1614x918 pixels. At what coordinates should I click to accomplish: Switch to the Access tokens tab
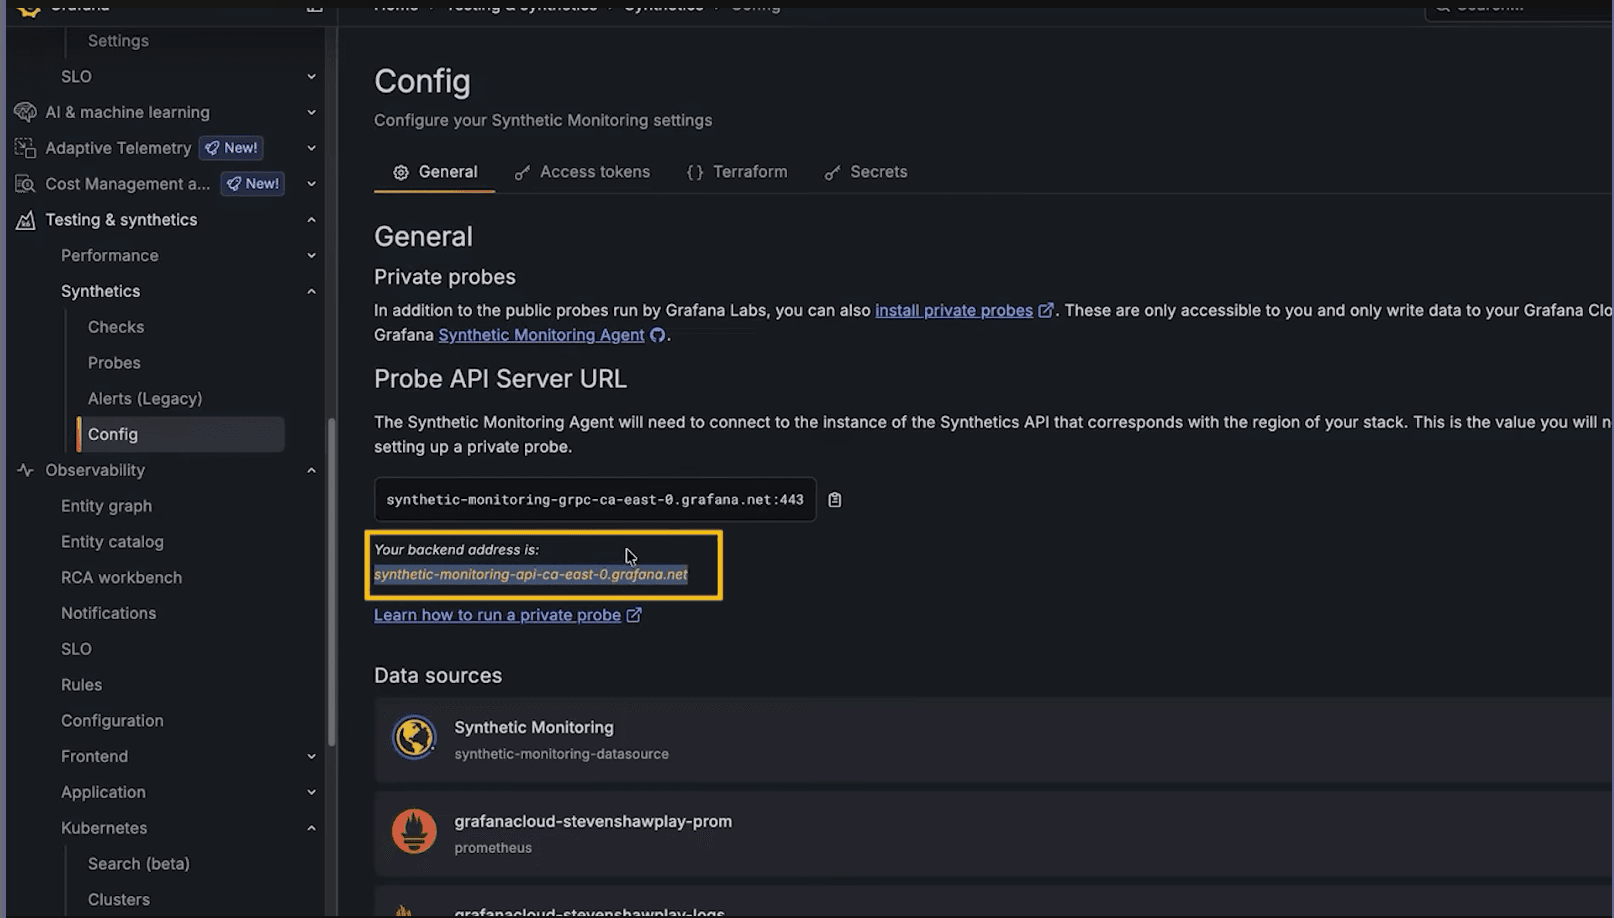(595, 171)
